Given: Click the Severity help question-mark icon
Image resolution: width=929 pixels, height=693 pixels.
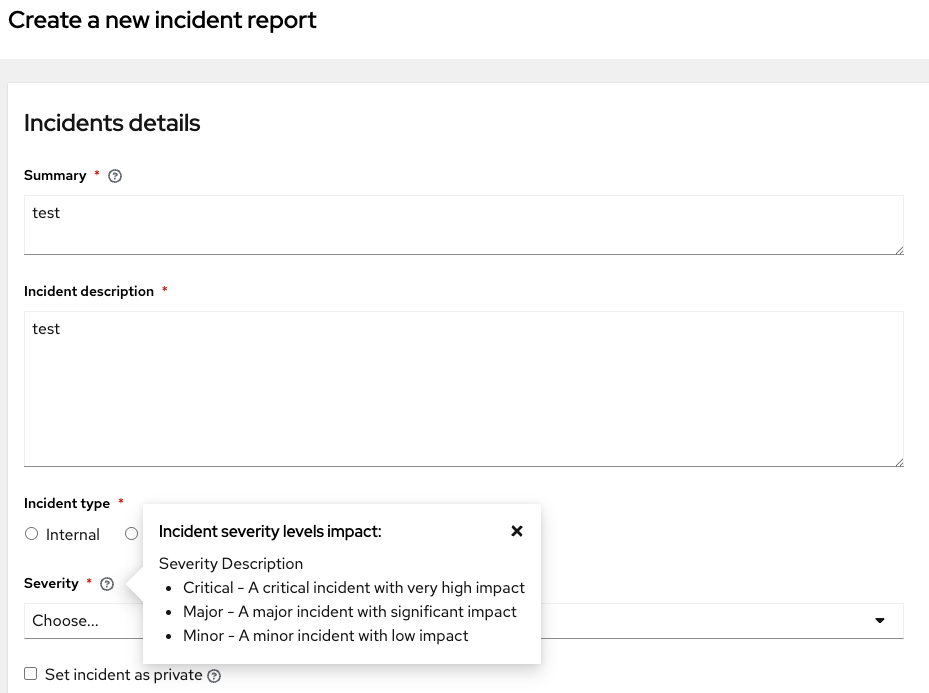Looking at the screenshot, I should coord(107,584).
